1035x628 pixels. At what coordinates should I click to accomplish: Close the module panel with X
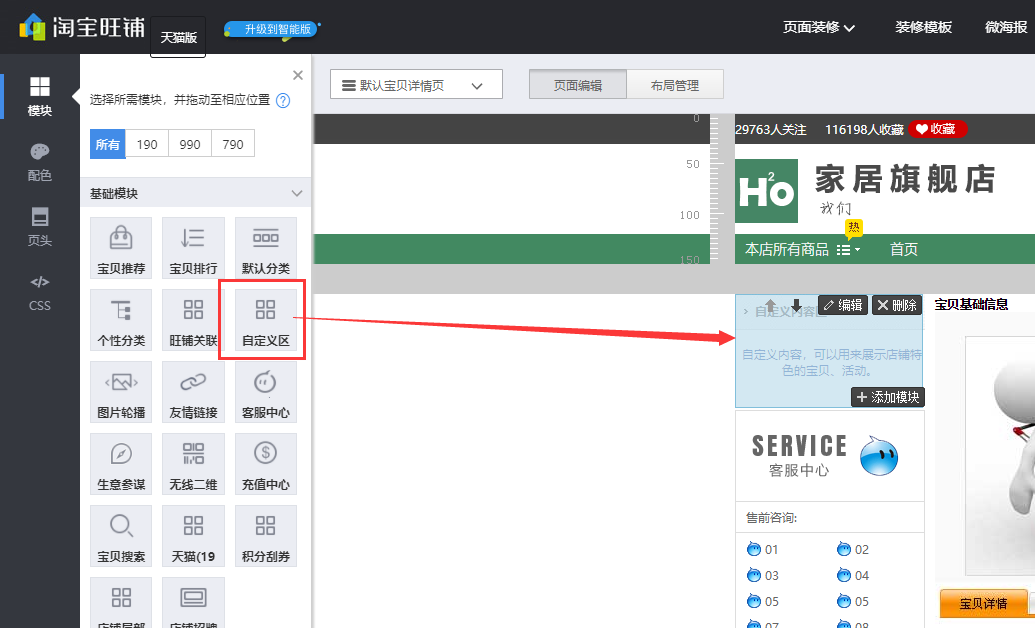point(298,75)
